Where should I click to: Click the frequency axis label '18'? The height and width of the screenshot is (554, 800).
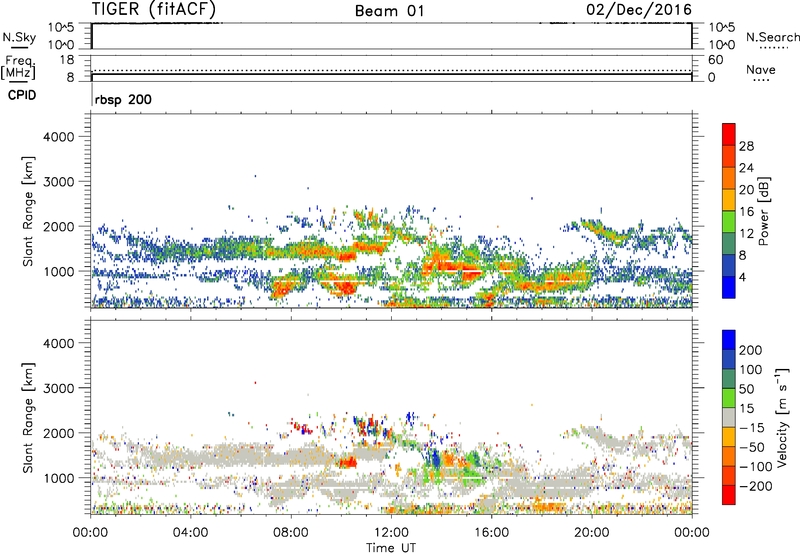67,60
